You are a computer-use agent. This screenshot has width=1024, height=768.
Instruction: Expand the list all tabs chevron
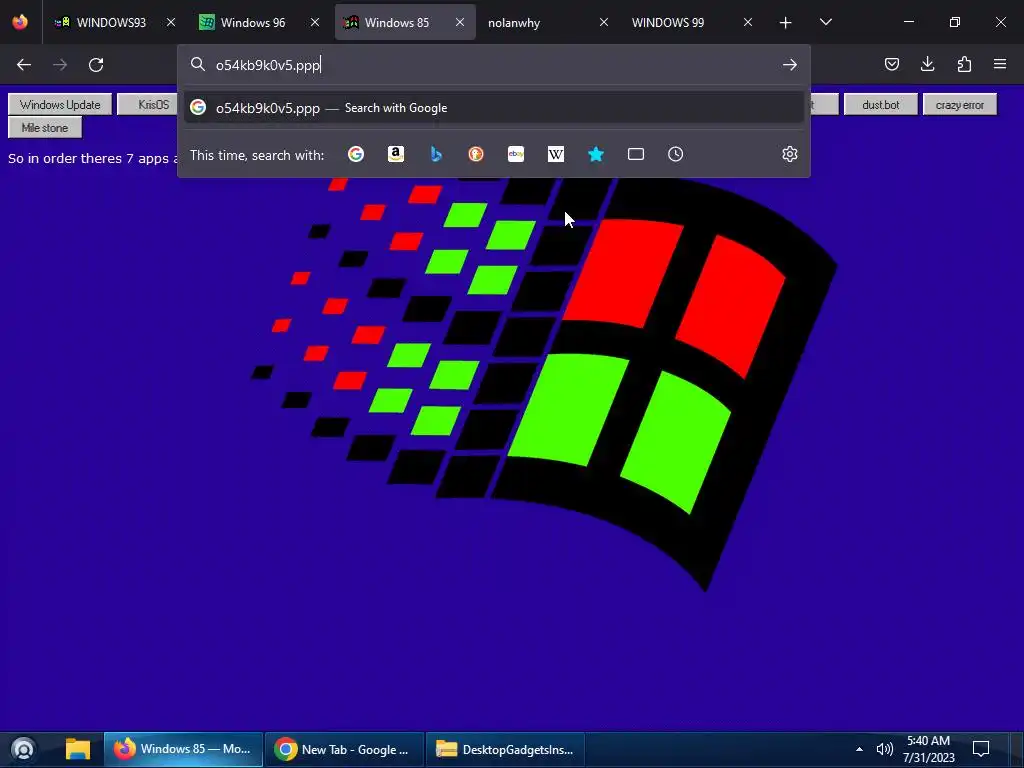pyautogui.click(x=825, y=22)
